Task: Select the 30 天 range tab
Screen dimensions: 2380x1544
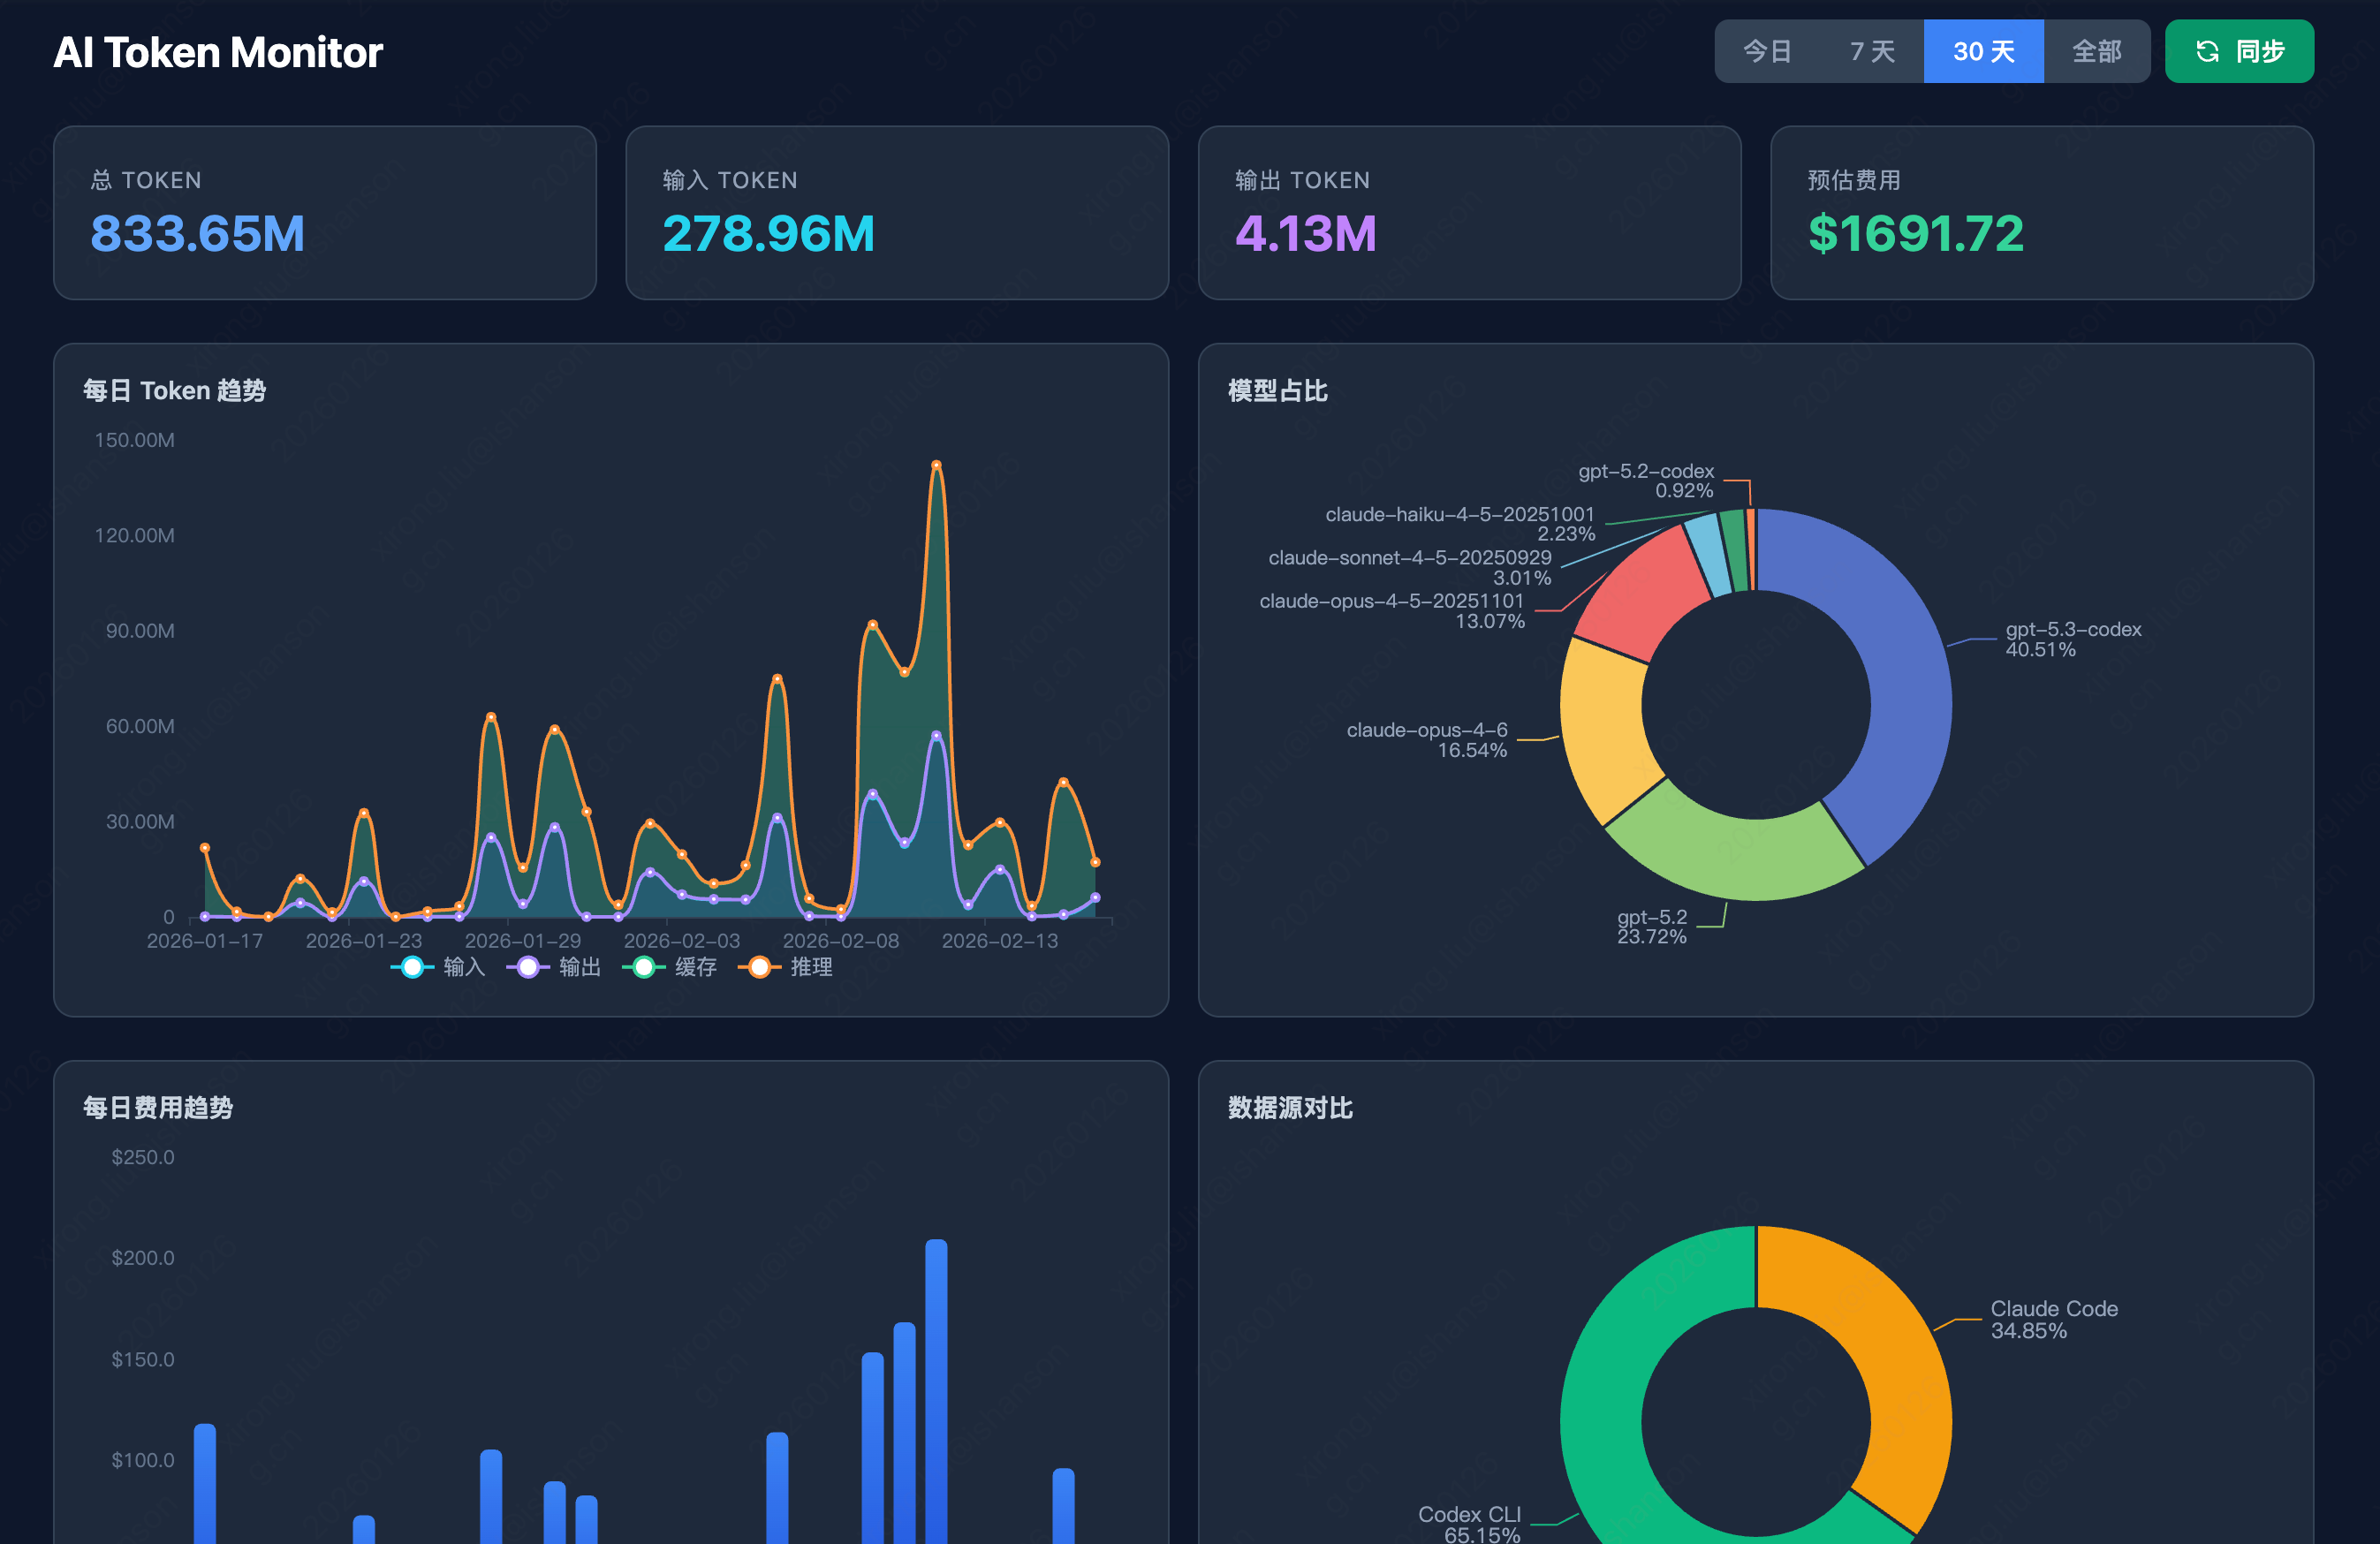Action: point(1983,51)
